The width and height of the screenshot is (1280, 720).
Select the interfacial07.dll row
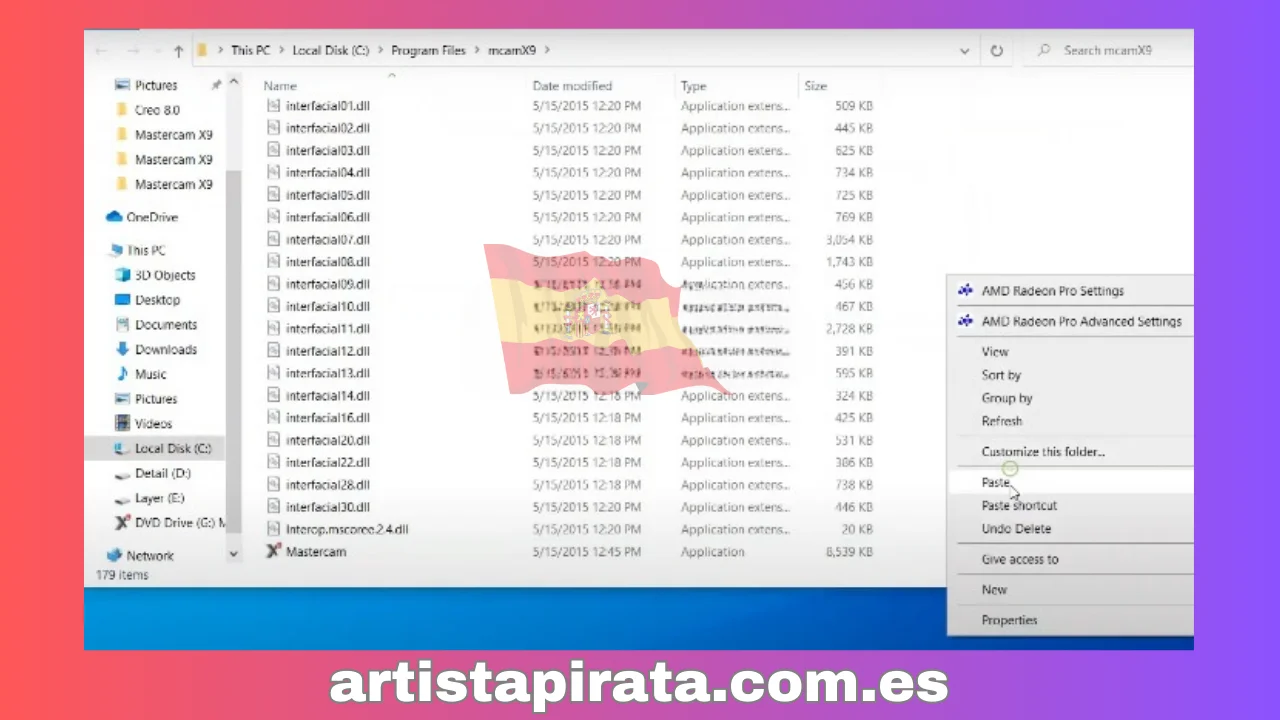pos(570,239)
